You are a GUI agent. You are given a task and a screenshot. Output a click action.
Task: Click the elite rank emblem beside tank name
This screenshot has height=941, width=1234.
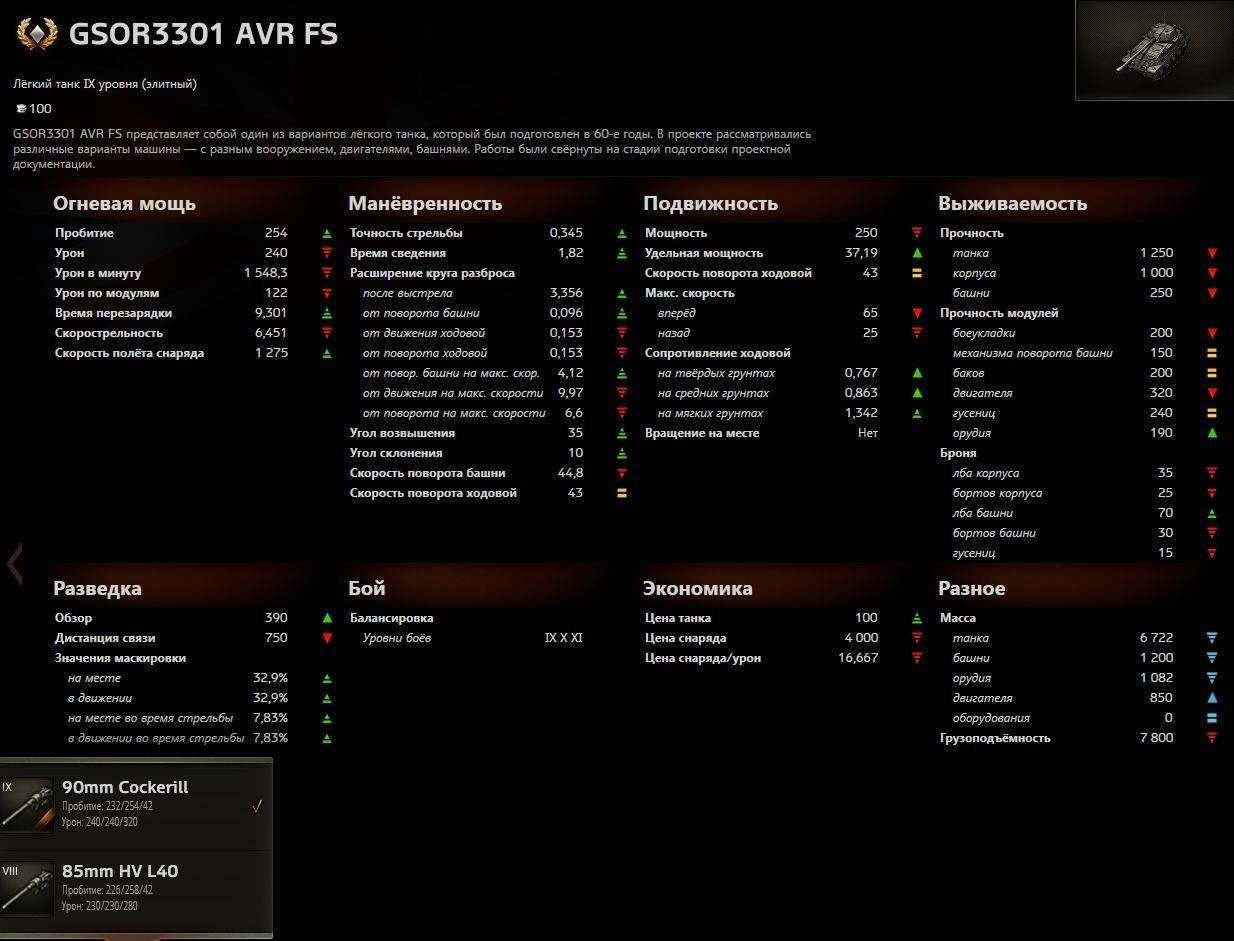coord(37,35)
